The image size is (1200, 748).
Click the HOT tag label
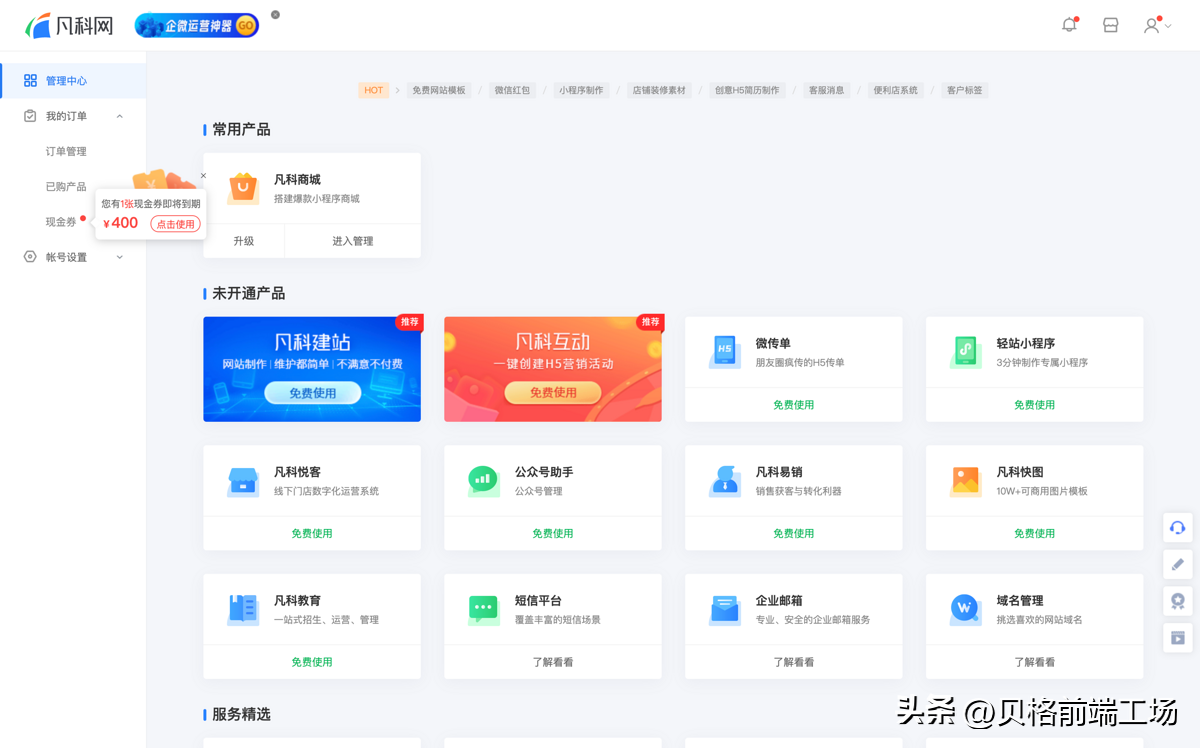(374, 90)
